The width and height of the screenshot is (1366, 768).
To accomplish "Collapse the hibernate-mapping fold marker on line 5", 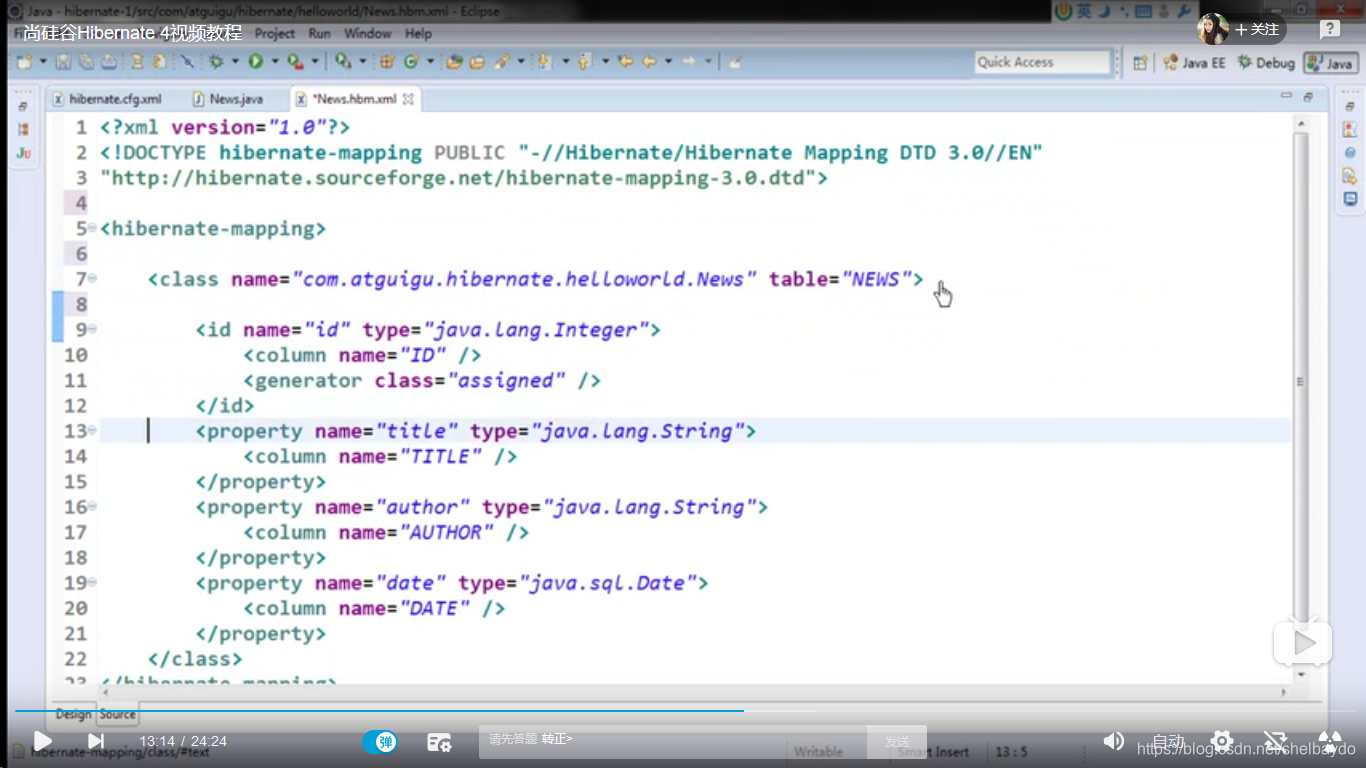I will pos(92,228).
